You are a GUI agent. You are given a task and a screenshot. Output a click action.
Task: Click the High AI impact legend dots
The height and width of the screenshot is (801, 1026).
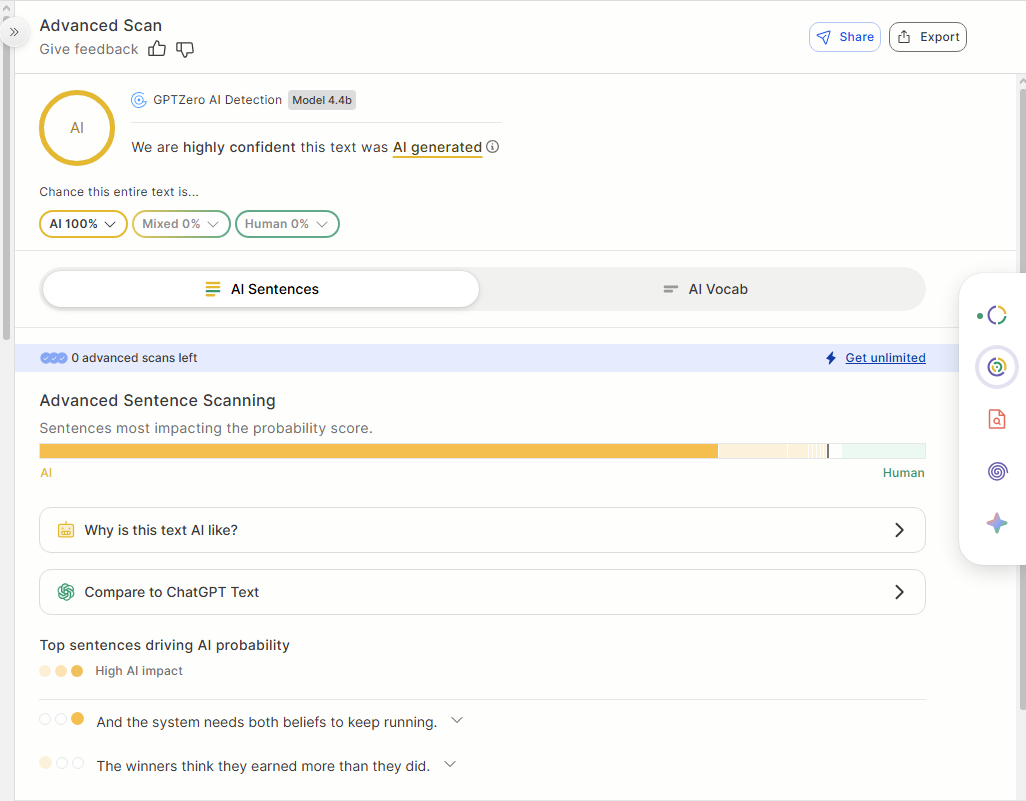[x=62, y=671]
